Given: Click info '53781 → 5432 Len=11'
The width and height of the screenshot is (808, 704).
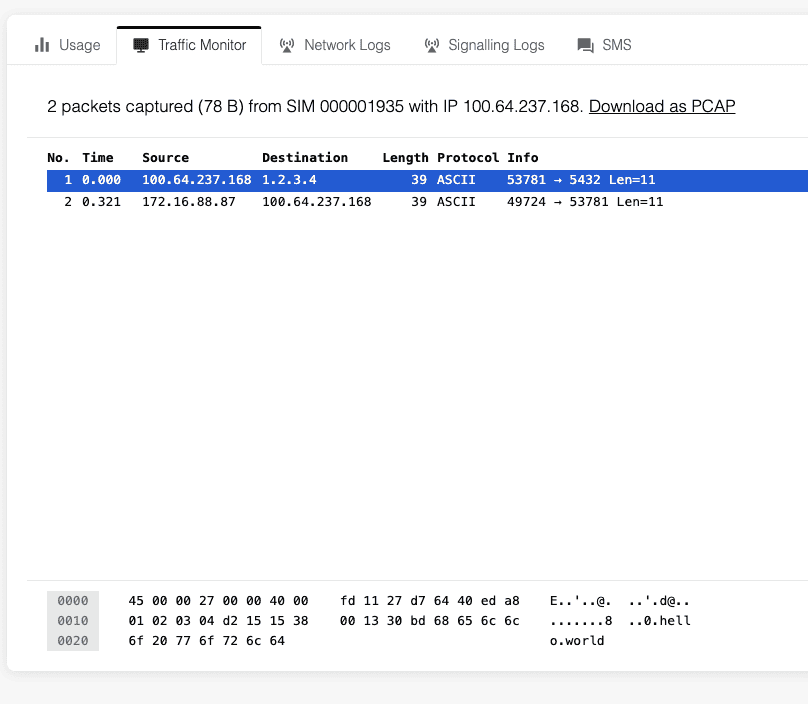Looking at the screenshot, I should click(581, 180).
